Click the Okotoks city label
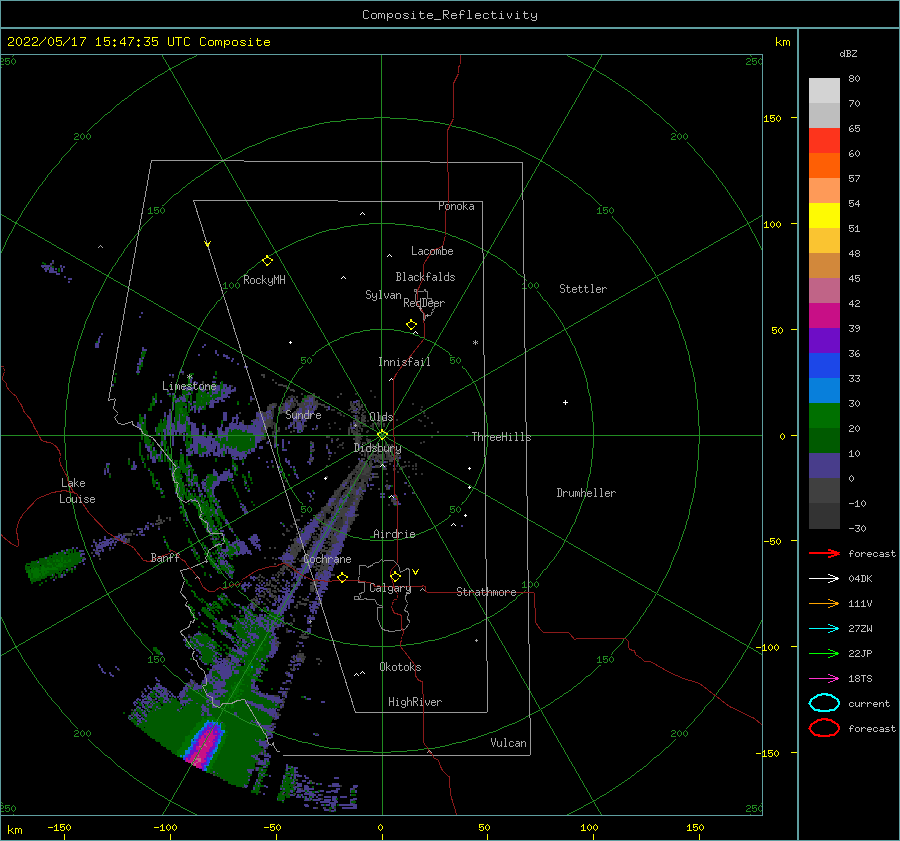900x841 pixels. 400,667
